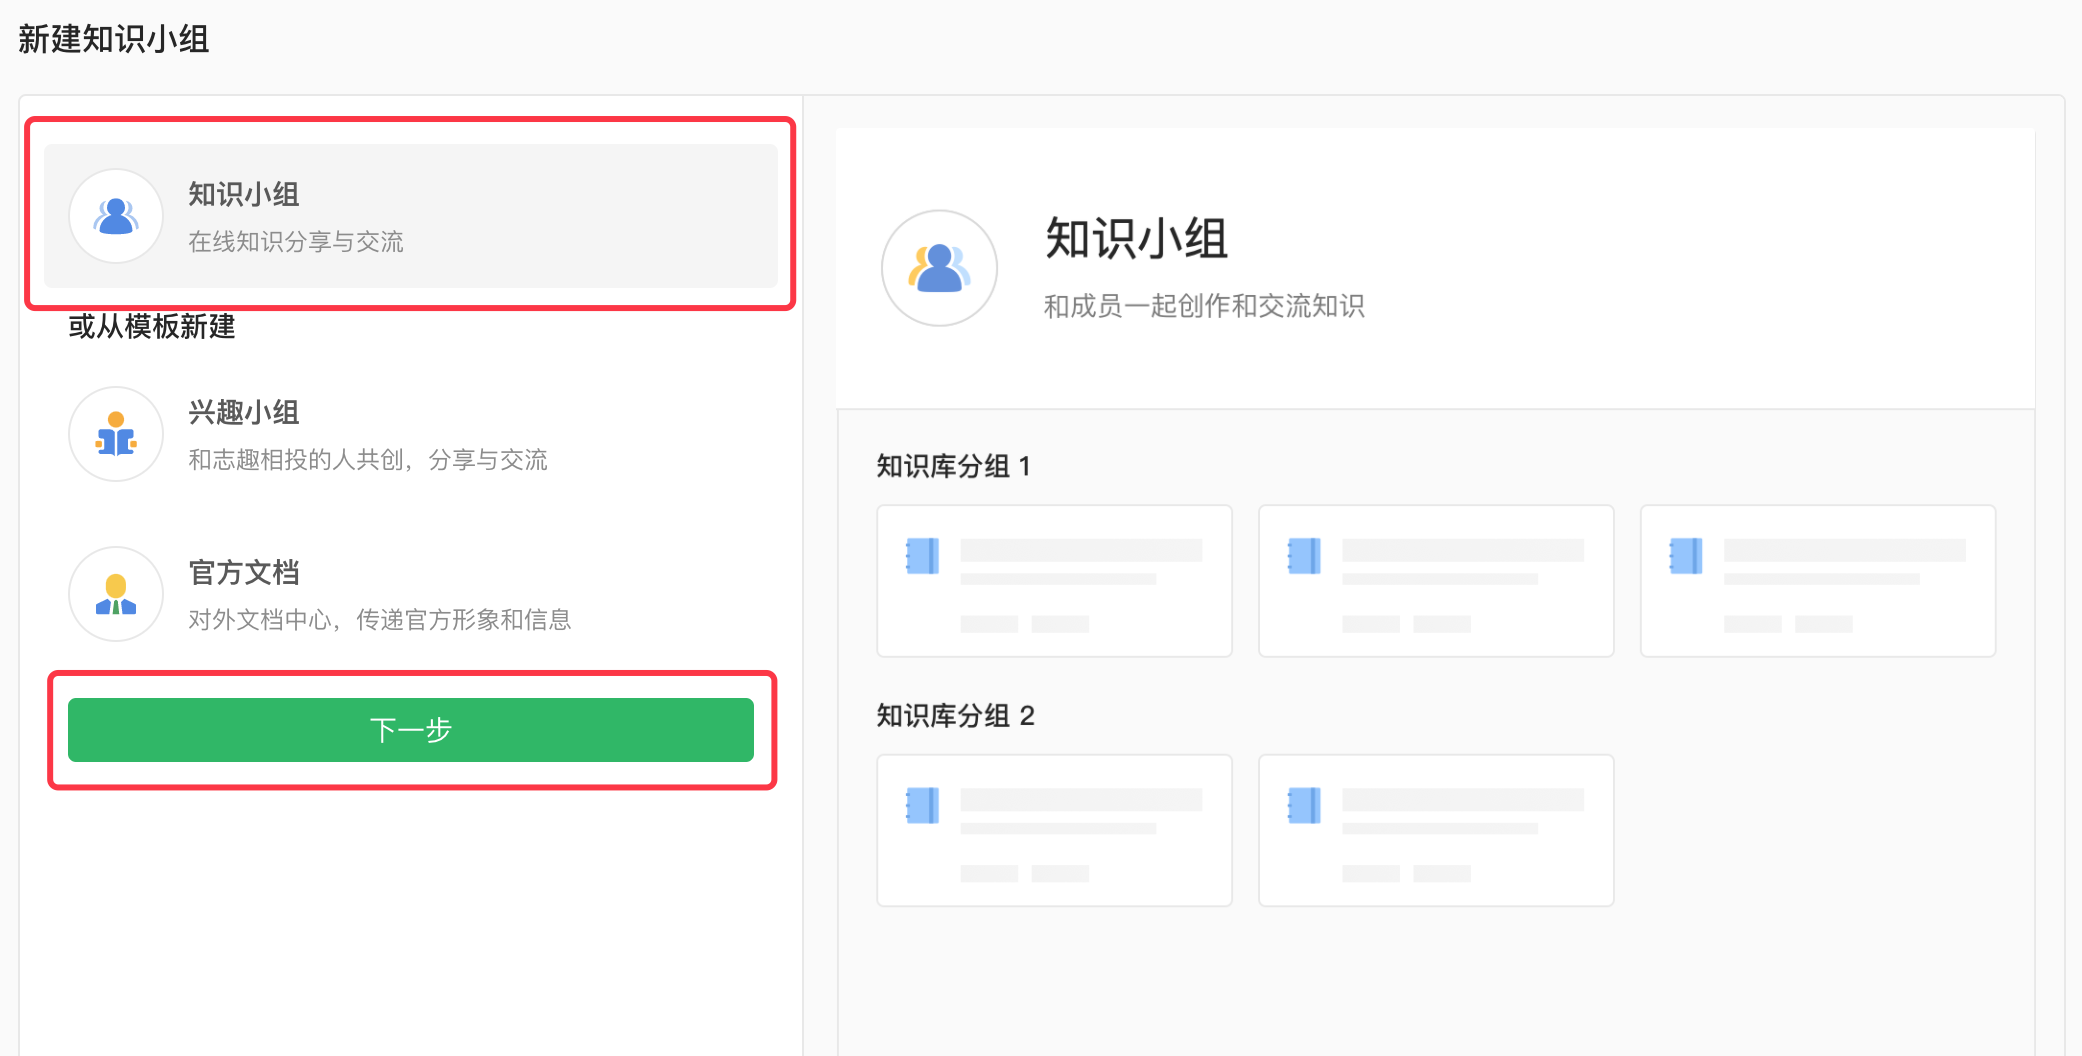2082x1056 pixels.
Task: Click the text 在线知识分享与交流
Action: click(296, 242)
